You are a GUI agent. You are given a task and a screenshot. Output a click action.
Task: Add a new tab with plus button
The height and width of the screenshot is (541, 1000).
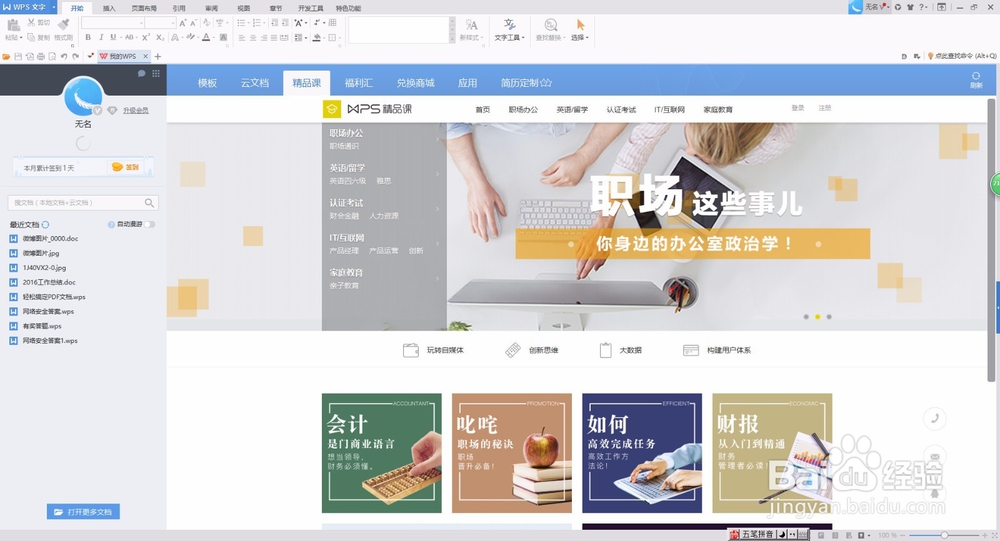pos(158,56)
